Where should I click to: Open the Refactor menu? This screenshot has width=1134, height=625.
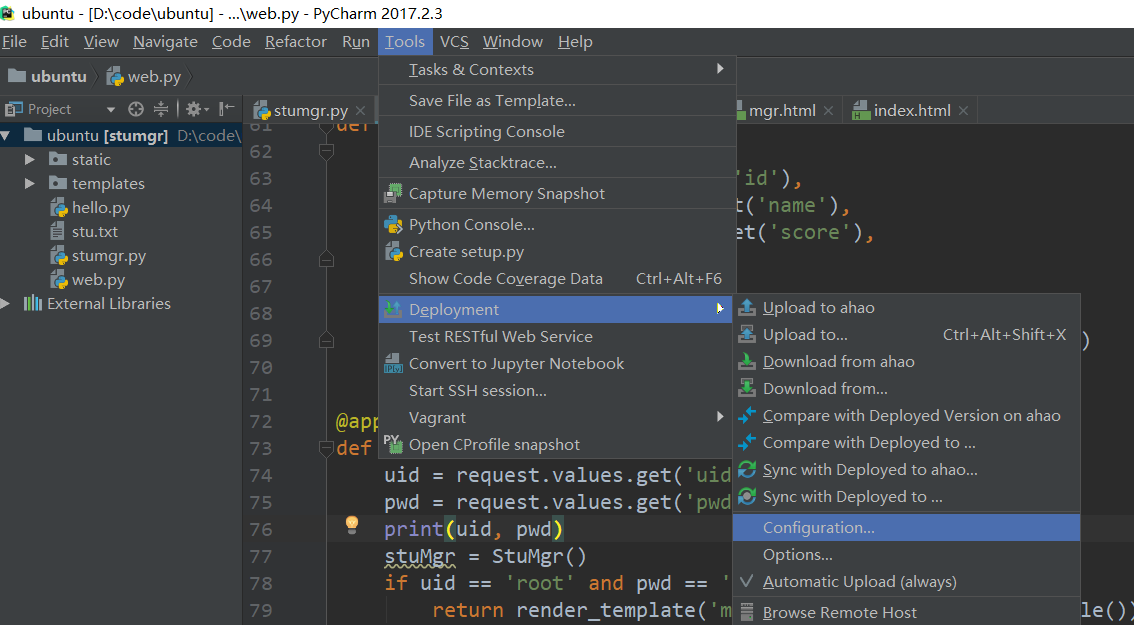(296, 42)
